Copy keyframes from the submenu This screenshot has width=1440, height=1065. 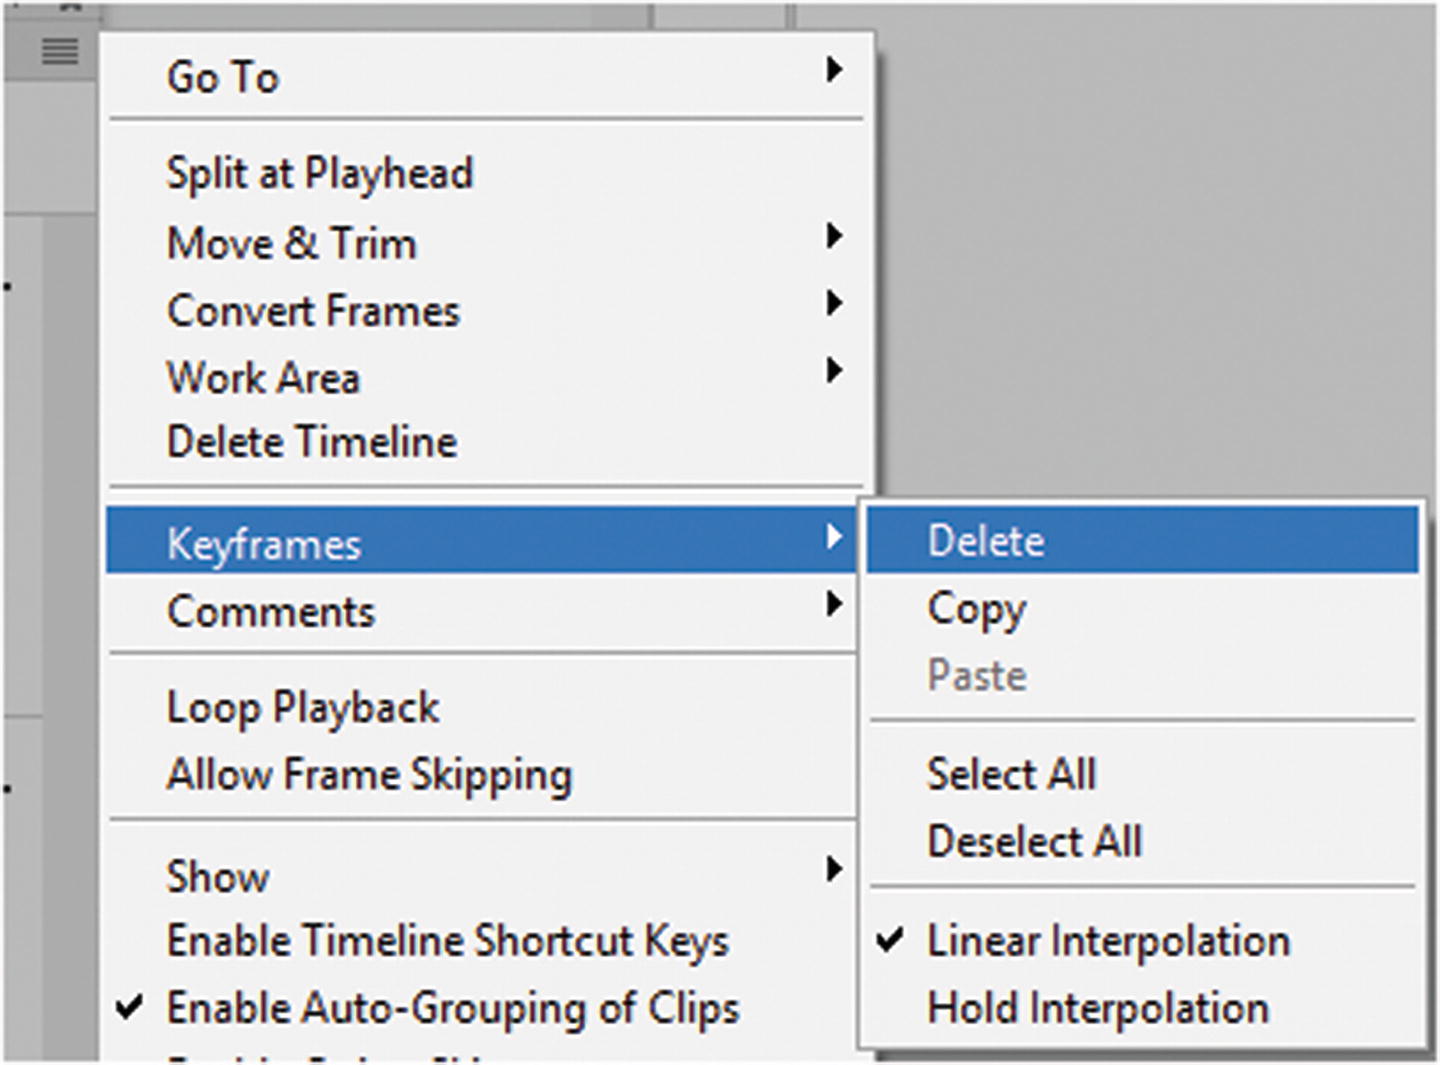tap(976, 608)
